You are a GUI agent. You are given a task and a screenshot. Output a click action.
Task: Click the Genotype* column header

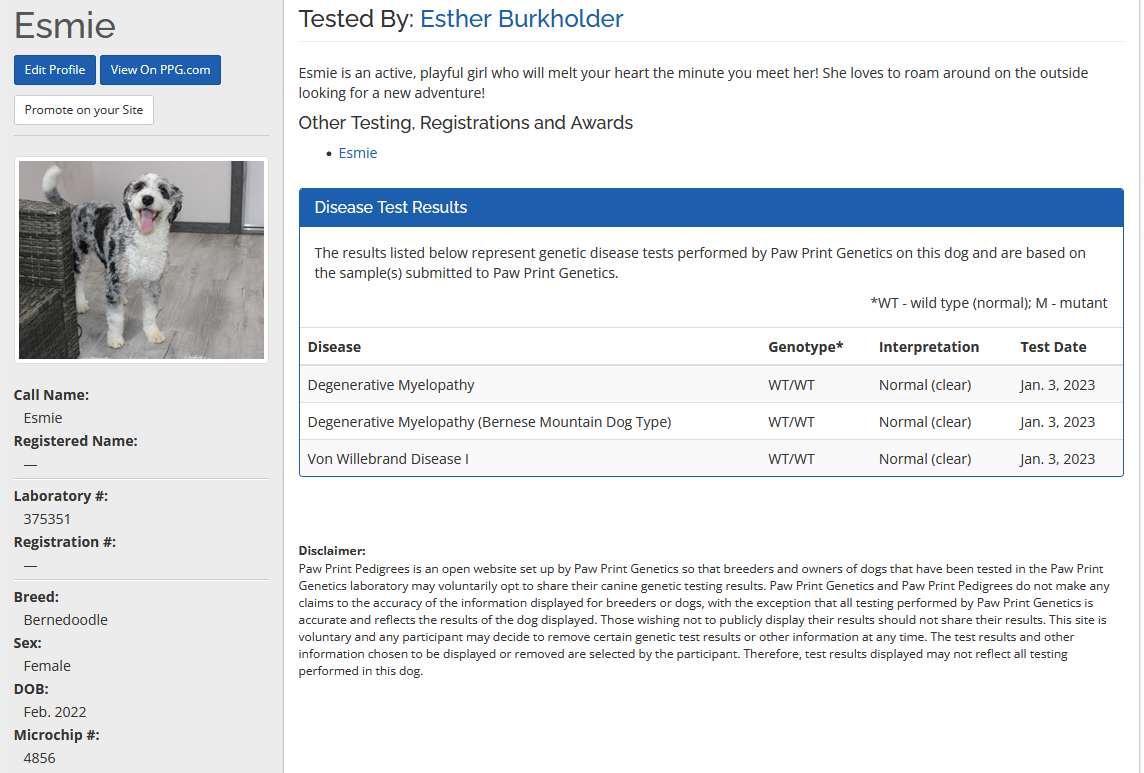805,347
